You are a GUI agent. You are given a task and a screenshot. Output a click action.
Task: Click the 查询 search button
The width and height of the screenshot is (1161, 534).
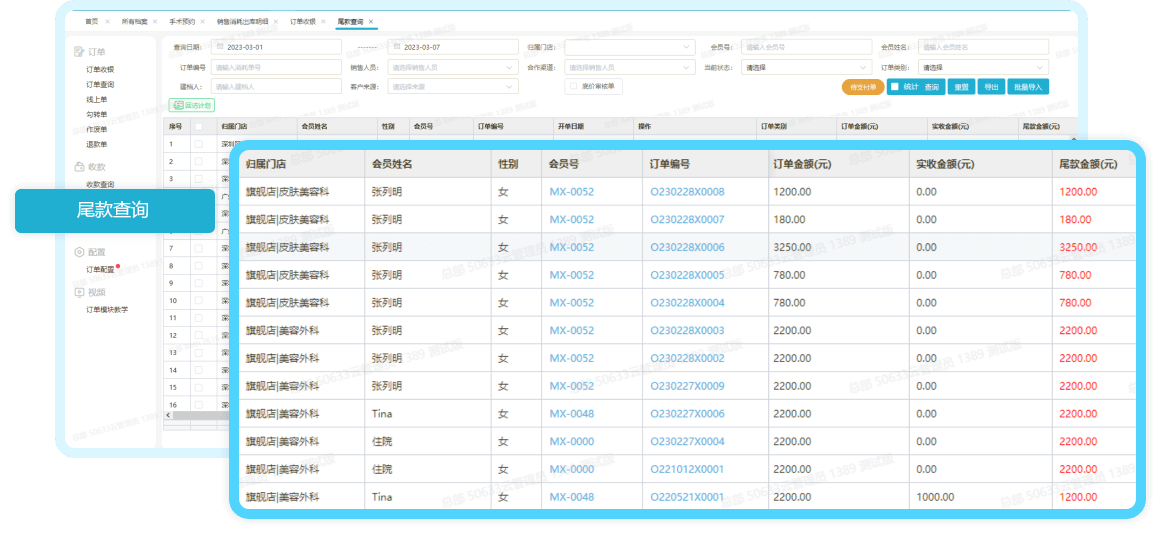[x=931, y=87]
